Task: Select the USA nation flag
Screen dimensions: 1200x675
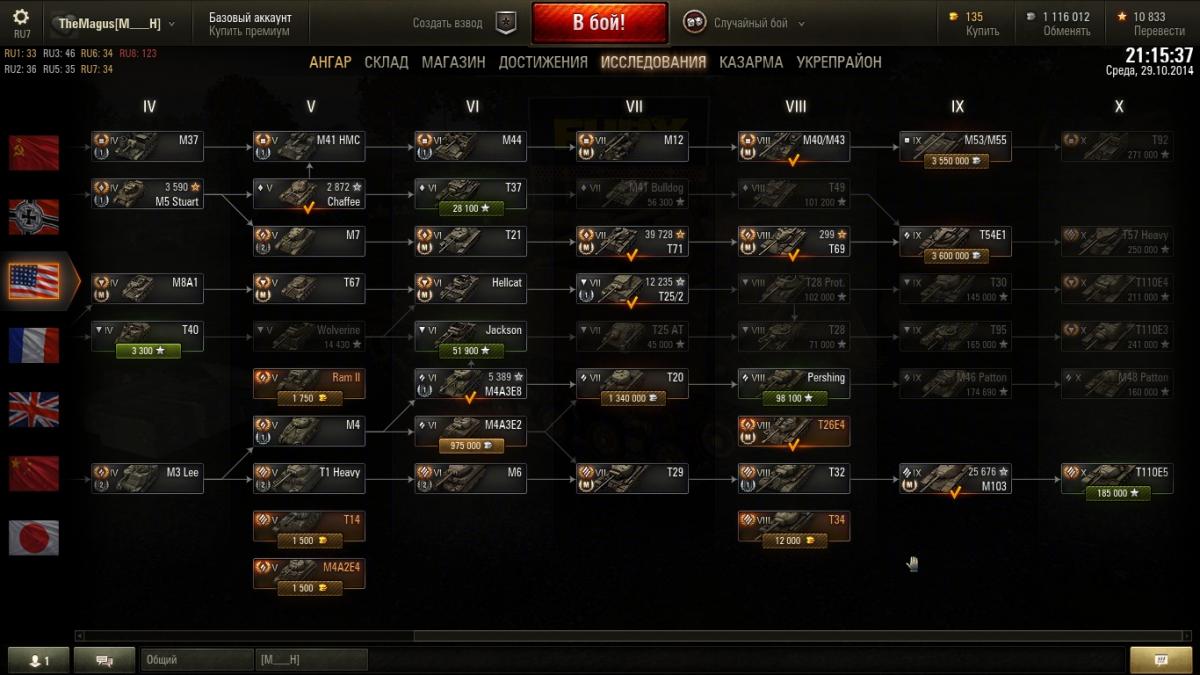Action: (34, 281)
